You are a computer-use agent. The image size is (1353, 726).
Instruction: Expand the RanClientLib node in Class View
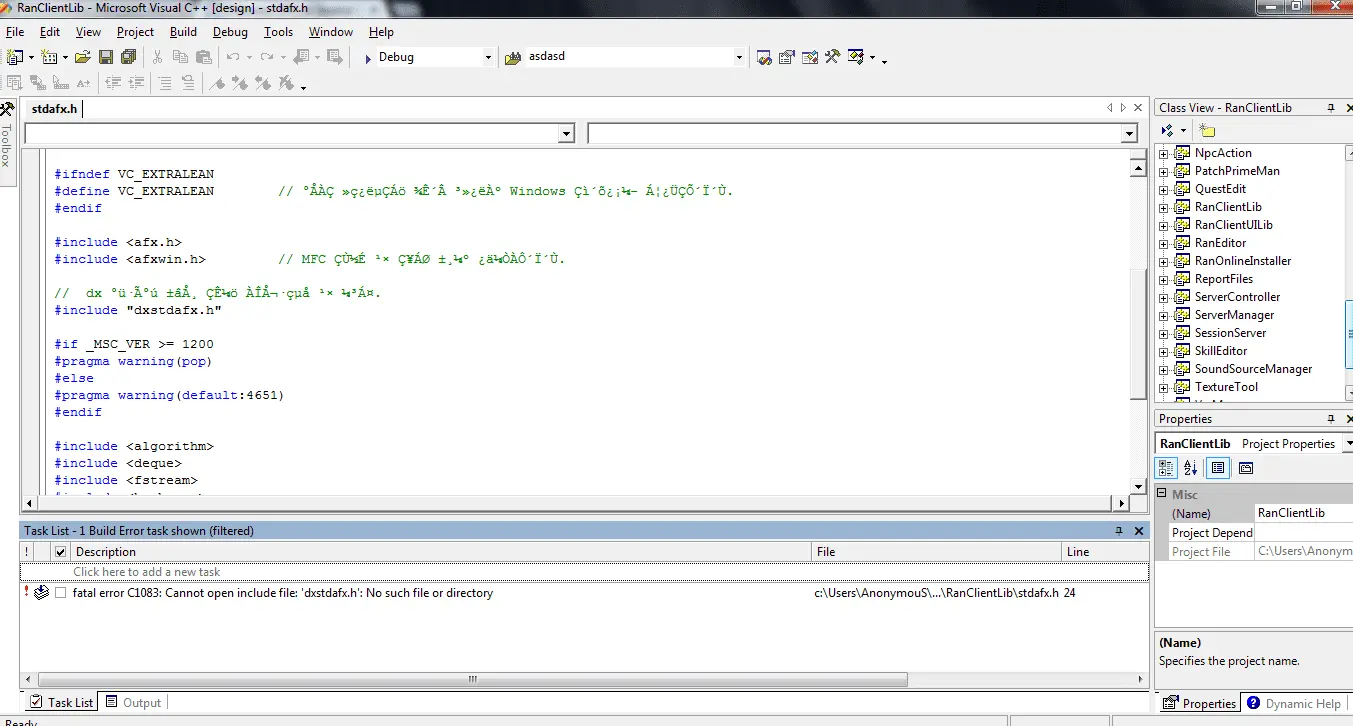tap(1164, 207)
